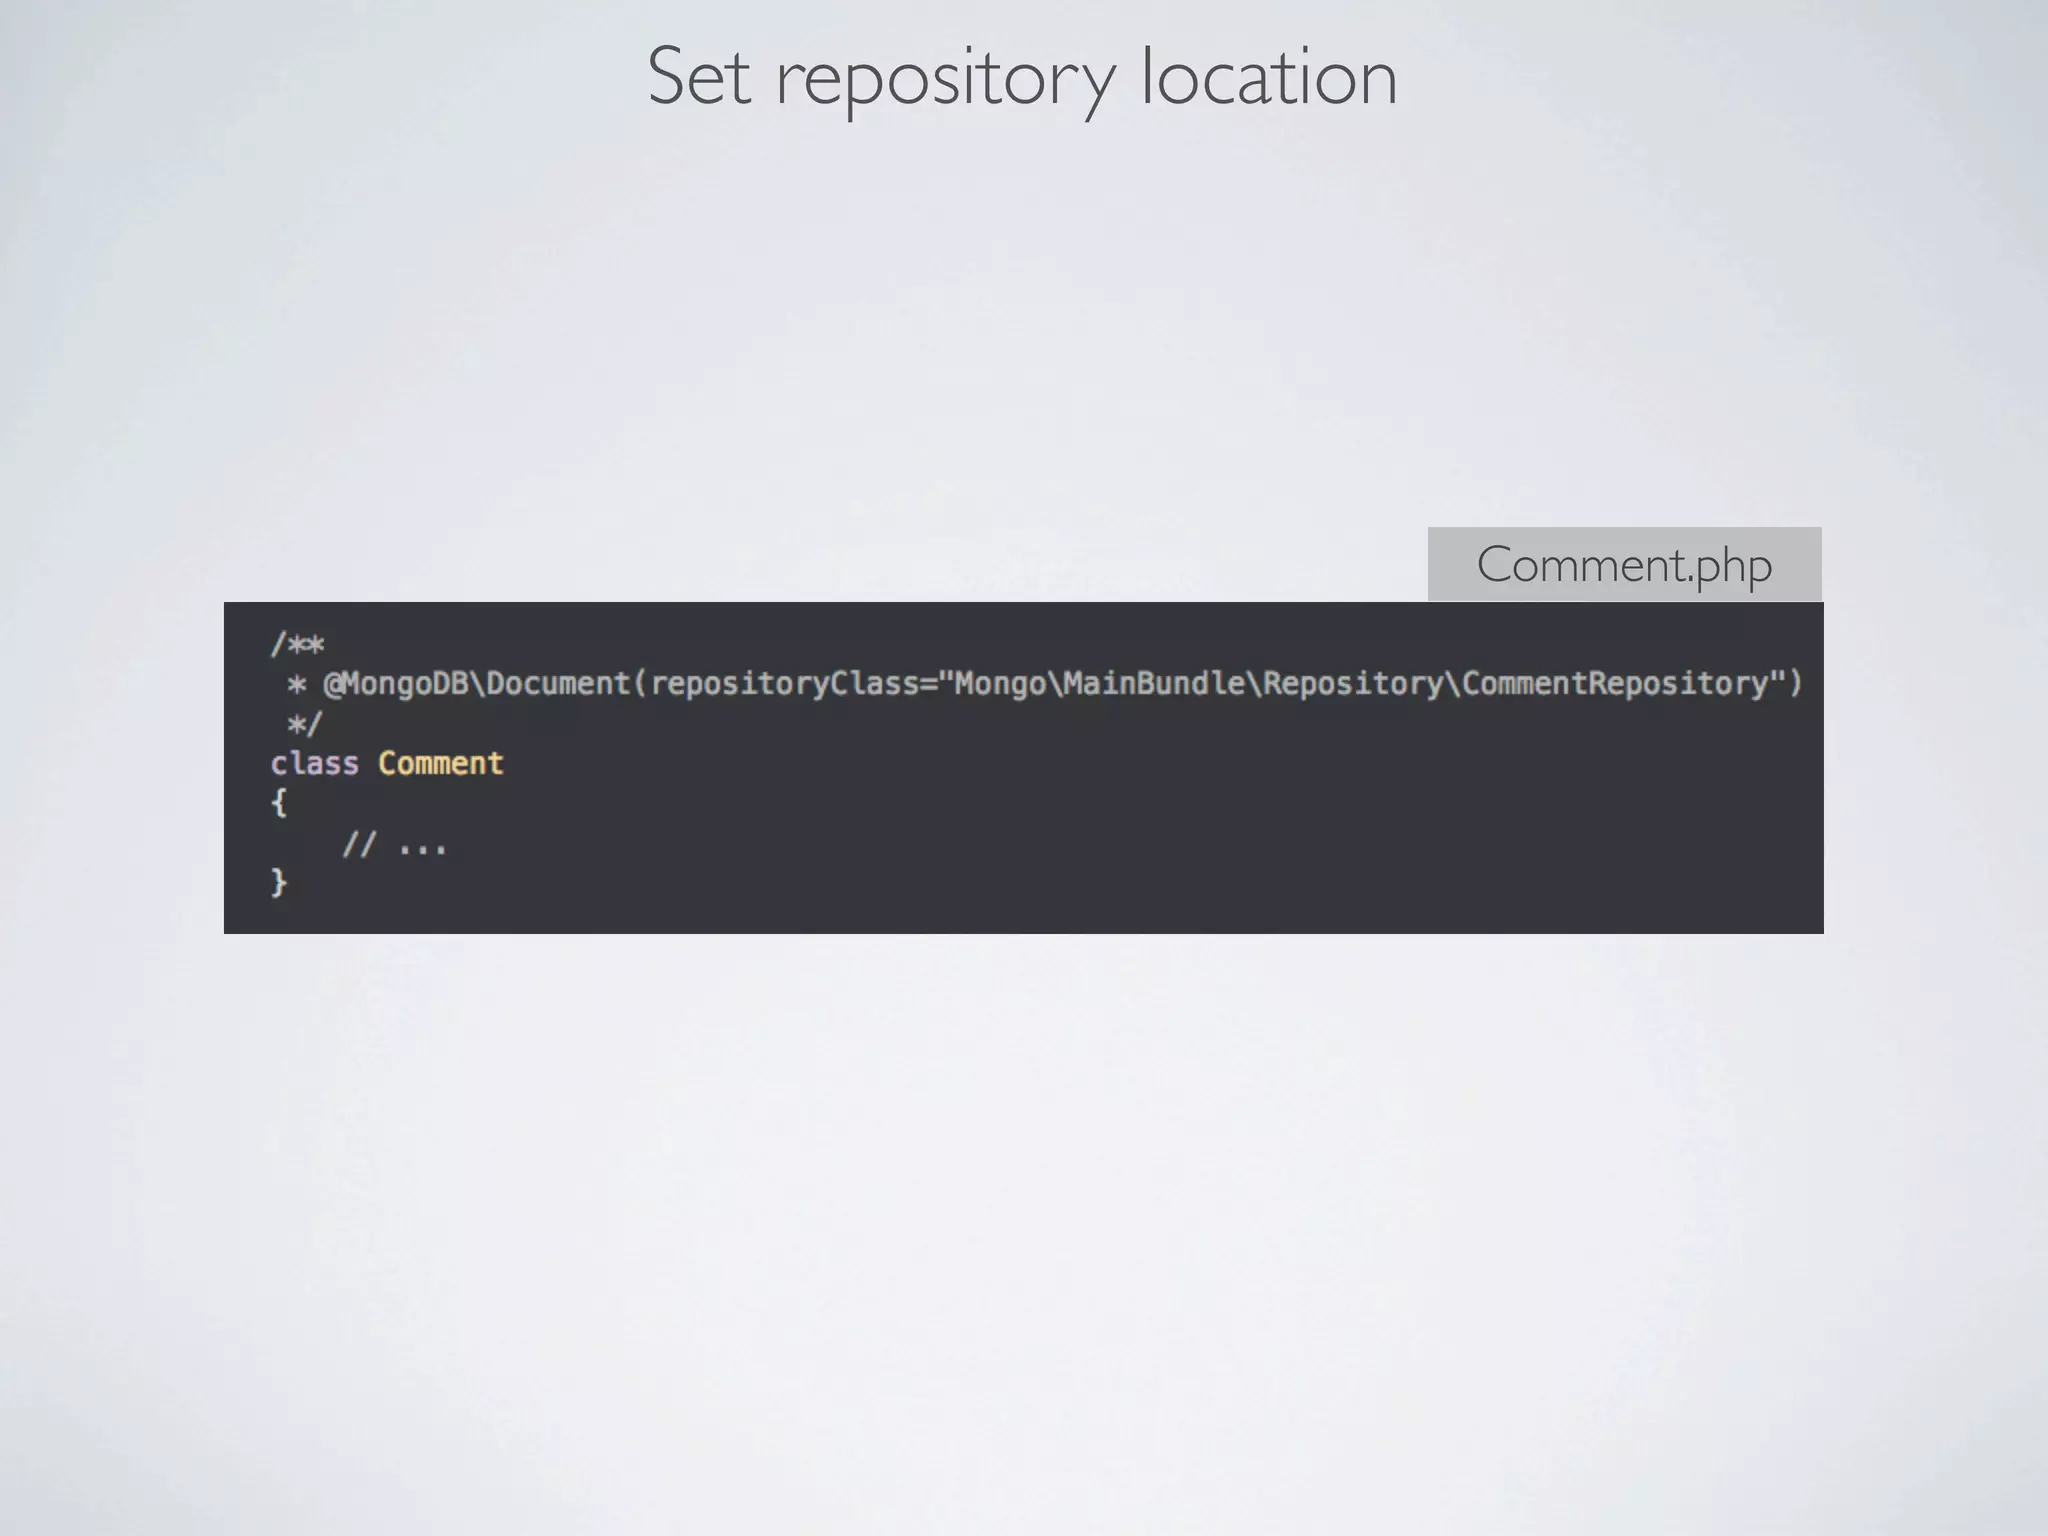This screenshot has width=2048, height=1536.
Task: Click the opening '/**' docblock line
Action: (297, 644)
